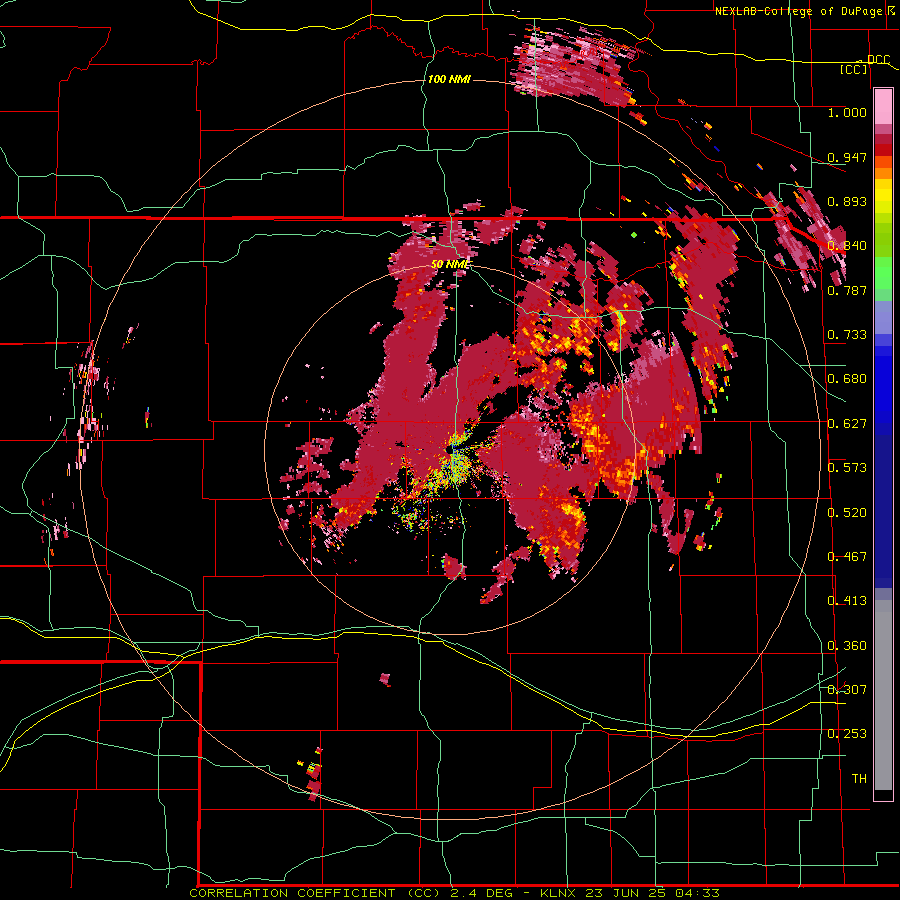The height and width of the screenshot is (900, 900).
Task: Select the 0.680 scale label
Action: tap(847, 379)
